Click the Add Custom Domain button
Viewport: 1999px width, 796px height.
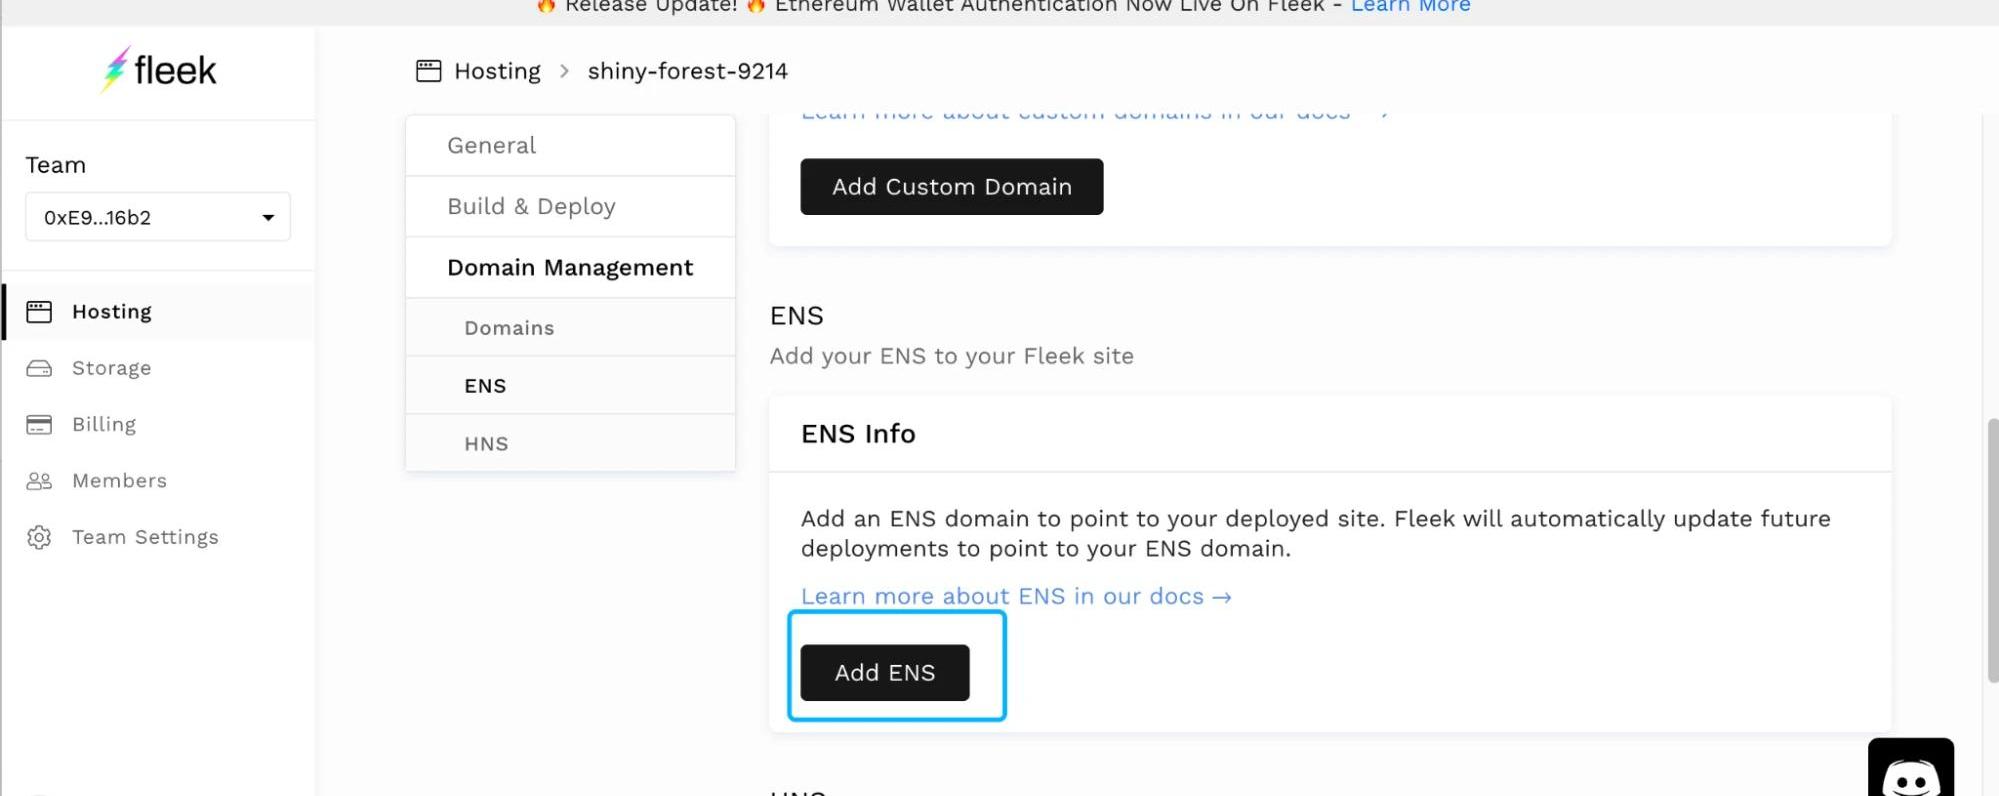952,187
